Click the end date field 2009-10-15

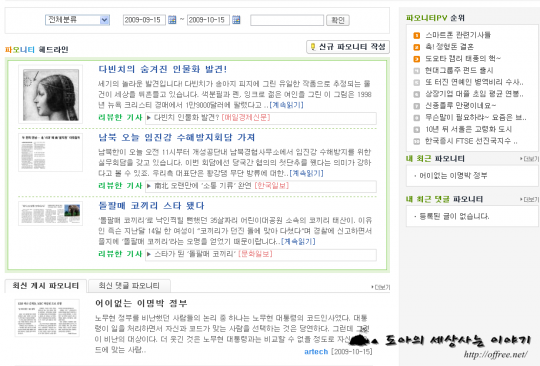coord(208,20)
